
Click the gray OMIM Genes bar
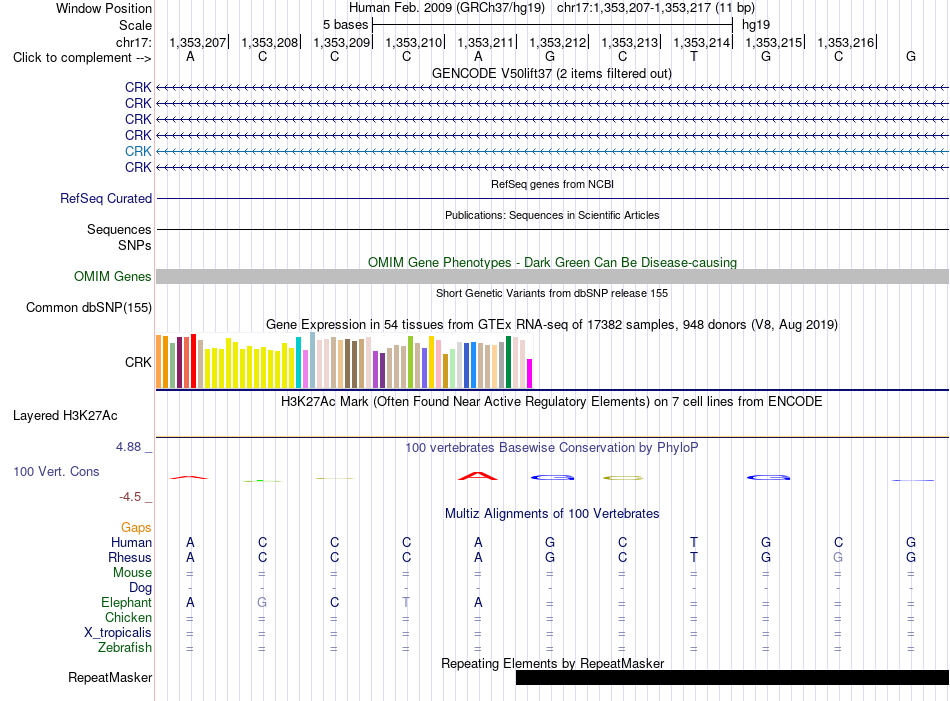pos(552,276)
